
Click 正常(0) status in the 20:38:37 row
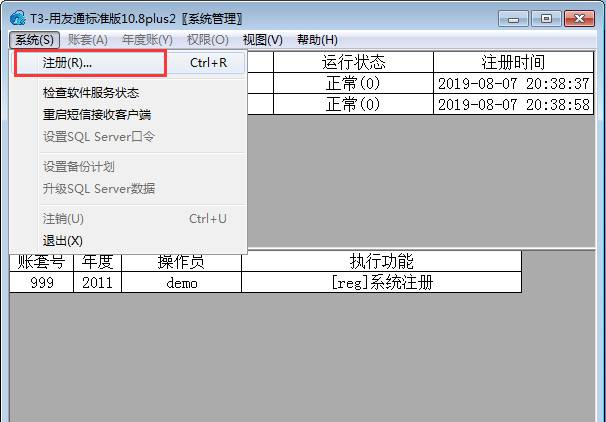353,83
